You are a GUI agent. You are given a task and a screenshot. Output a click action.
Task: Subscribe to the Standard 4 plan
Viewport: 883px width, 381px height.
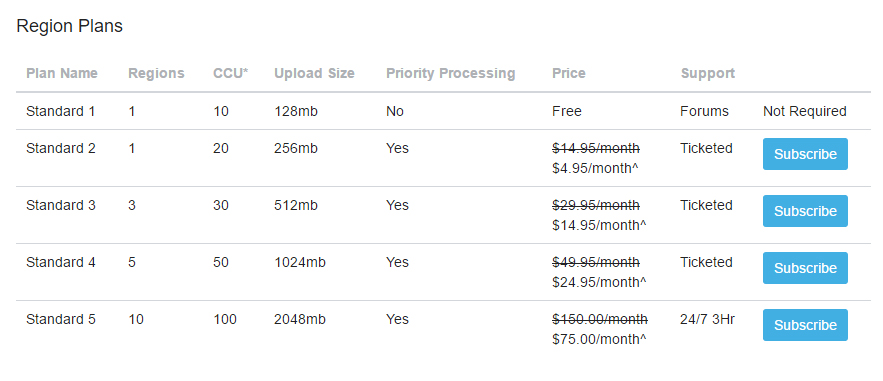805,268
